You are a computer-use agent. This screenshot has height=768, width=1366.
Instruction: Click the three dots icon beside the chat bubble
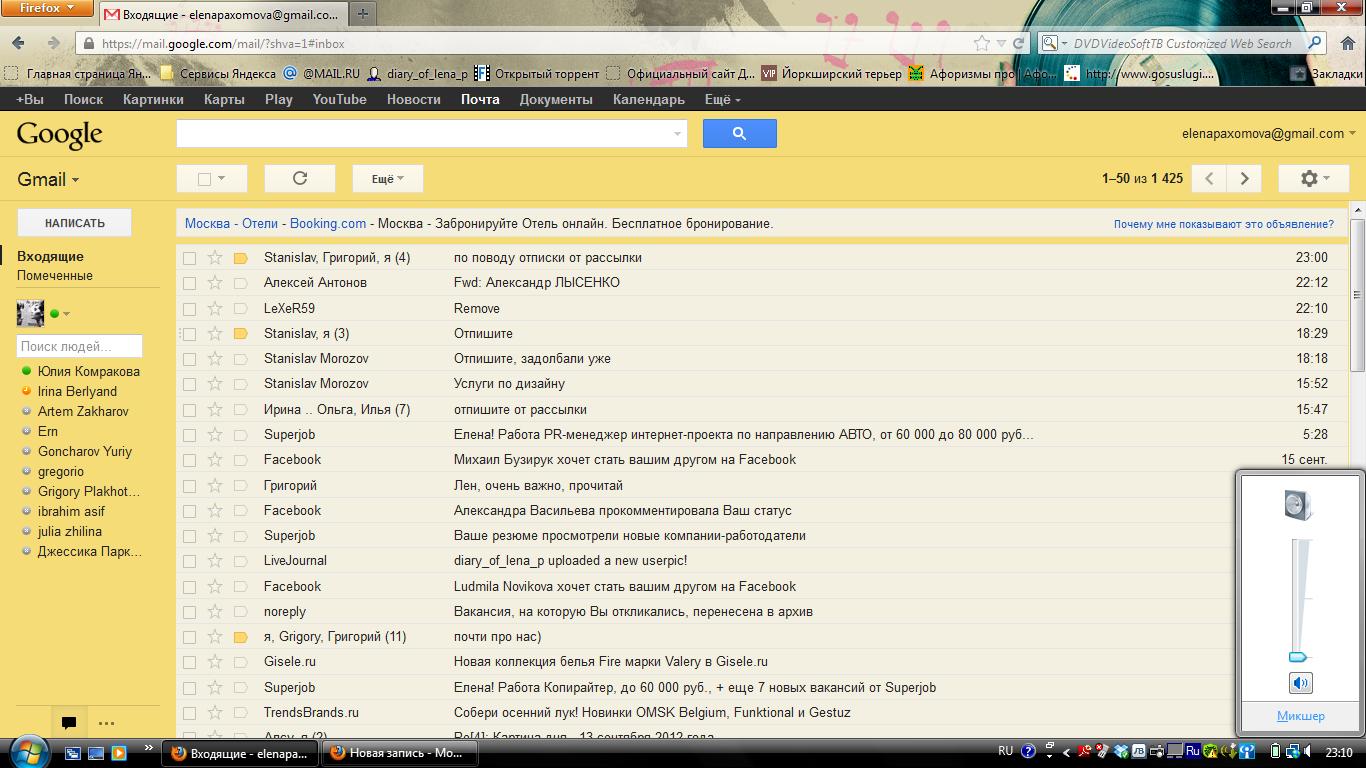pyautogui.click(x=106, y=723)
